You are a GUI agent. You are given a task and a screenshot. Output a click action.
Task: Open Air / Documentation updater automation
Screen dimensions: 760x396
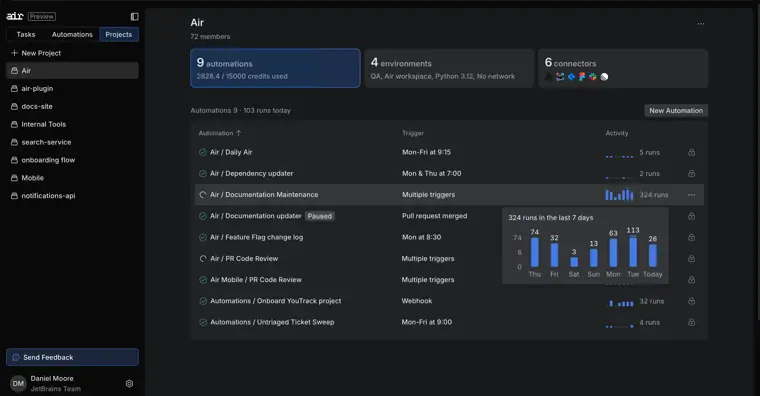coord(256,216)
